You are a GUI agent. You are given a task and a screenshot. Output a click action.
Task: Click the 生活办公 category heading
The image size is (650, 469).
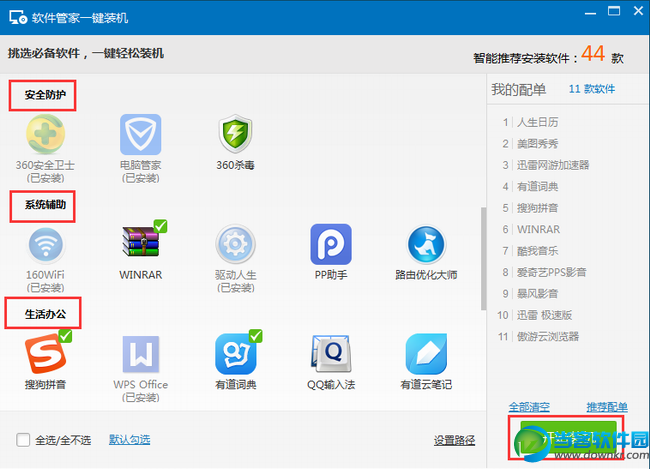point(45,314)
